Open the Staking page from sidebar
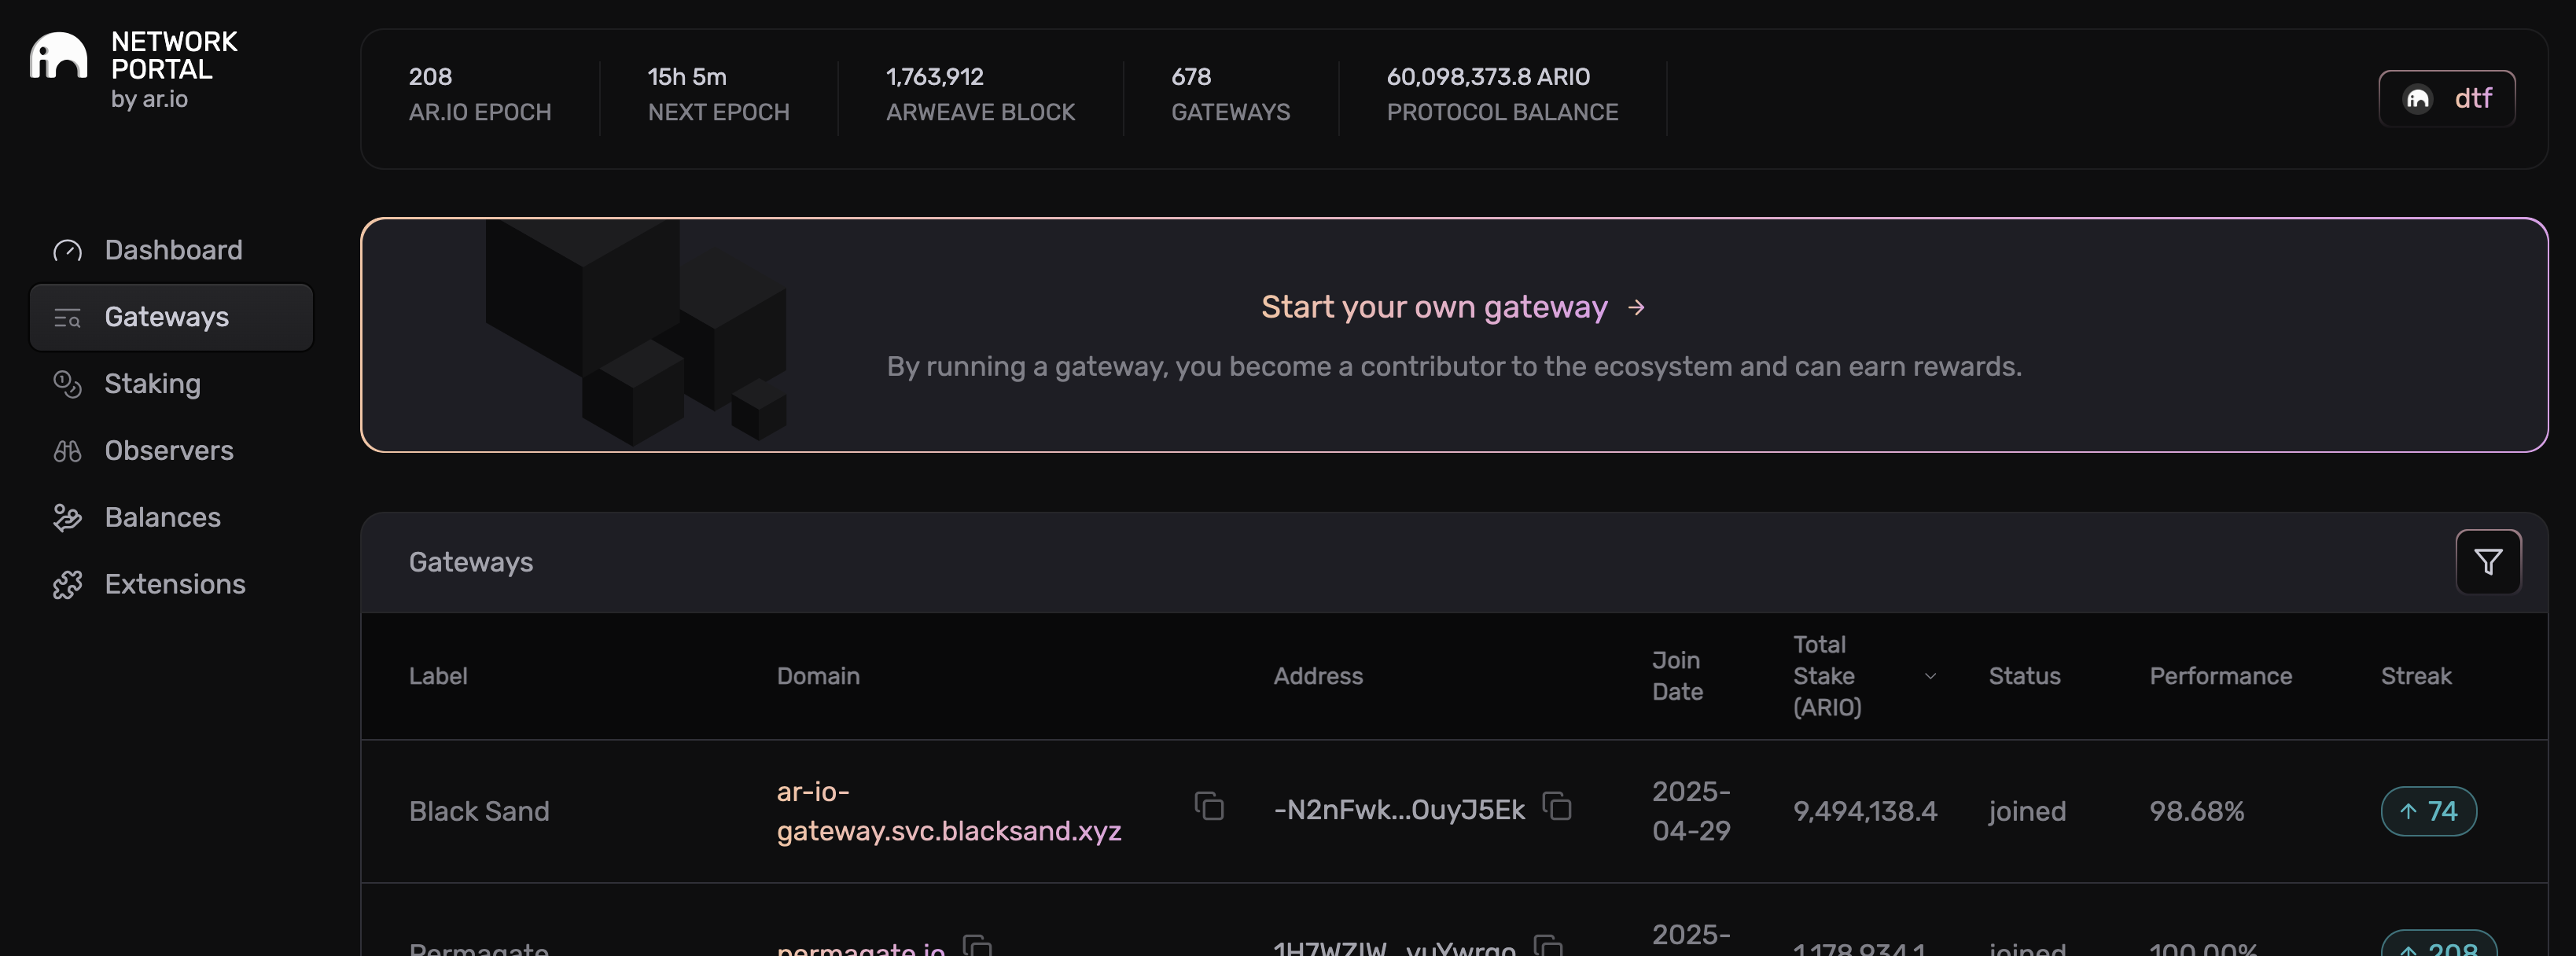The image size is (2576, 956). tap(152, 384)
